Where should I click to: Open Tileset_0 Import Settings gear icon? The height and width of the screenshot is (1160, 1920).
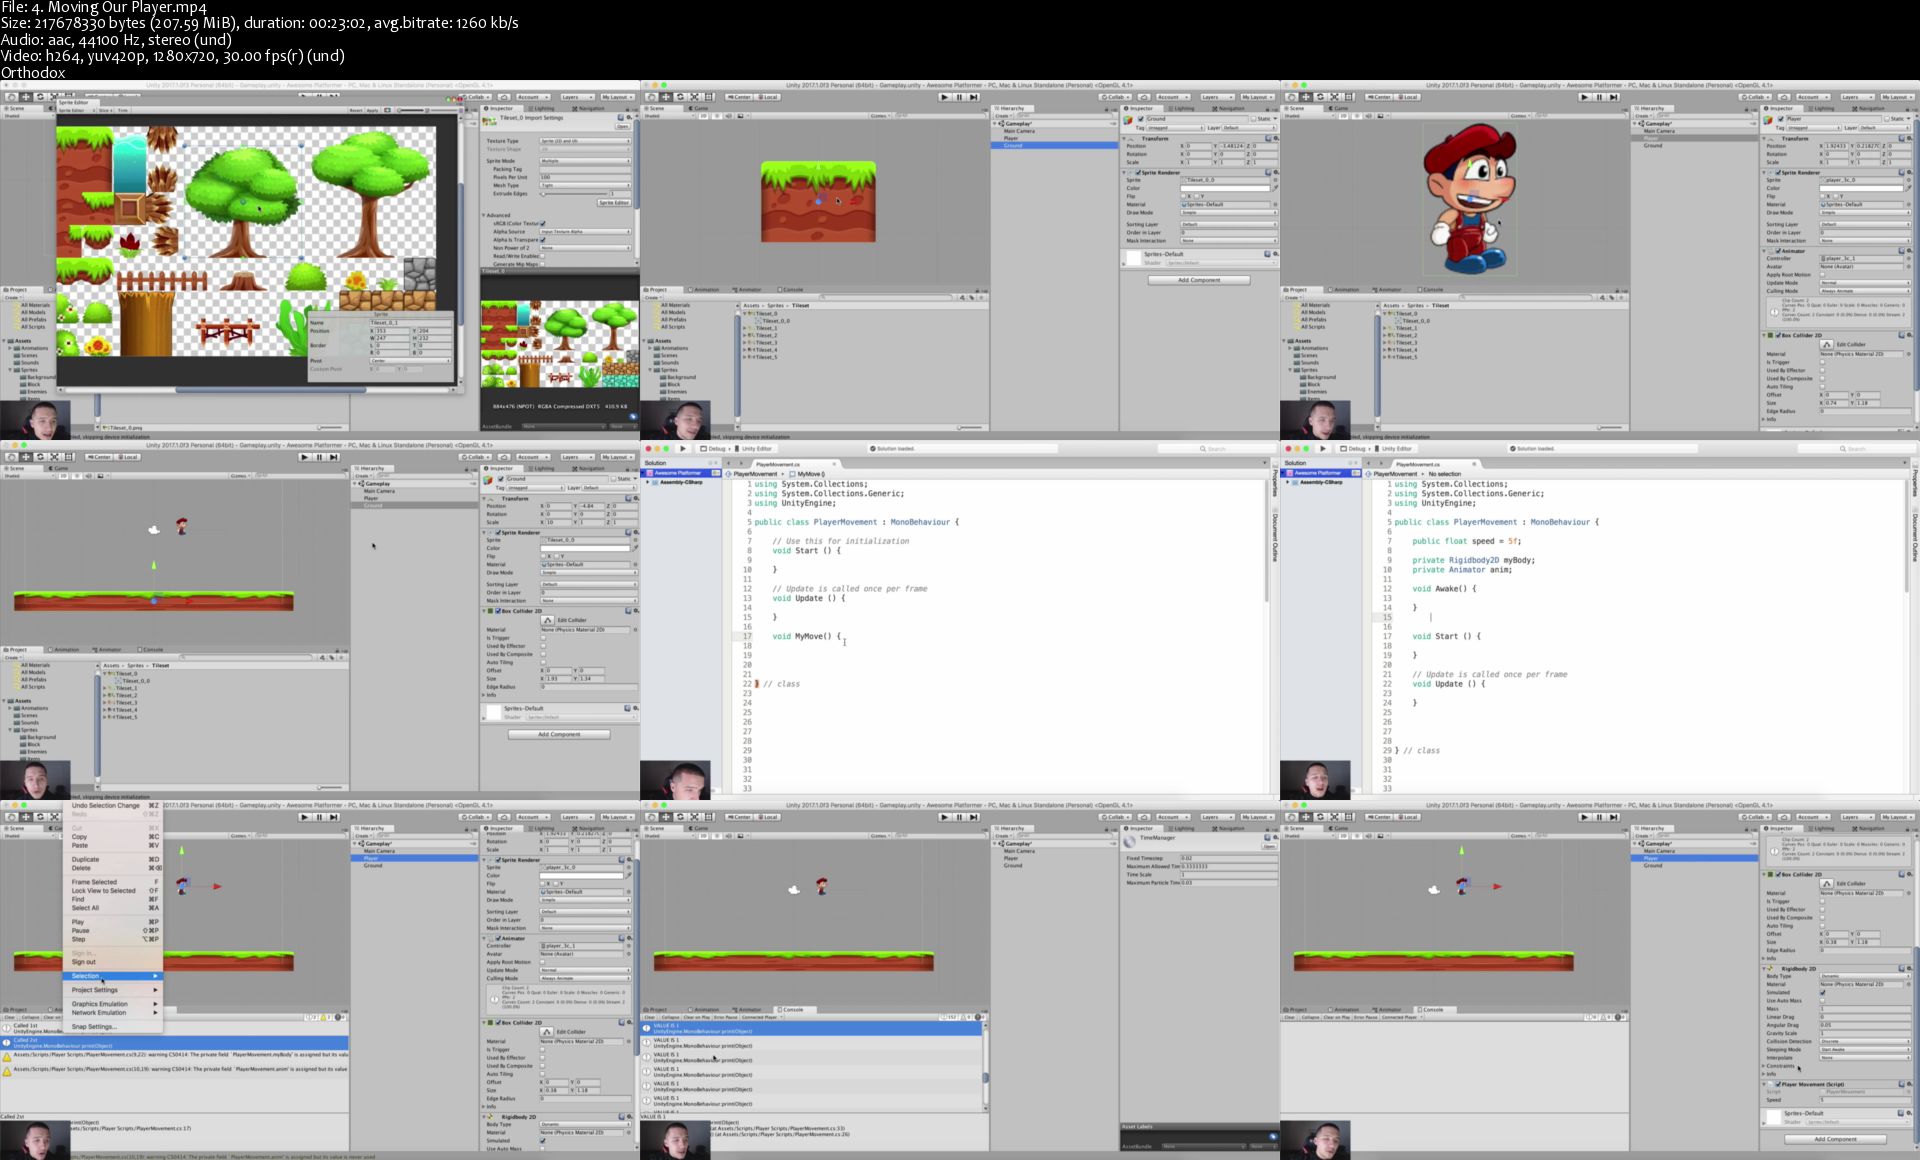[629, 117]
